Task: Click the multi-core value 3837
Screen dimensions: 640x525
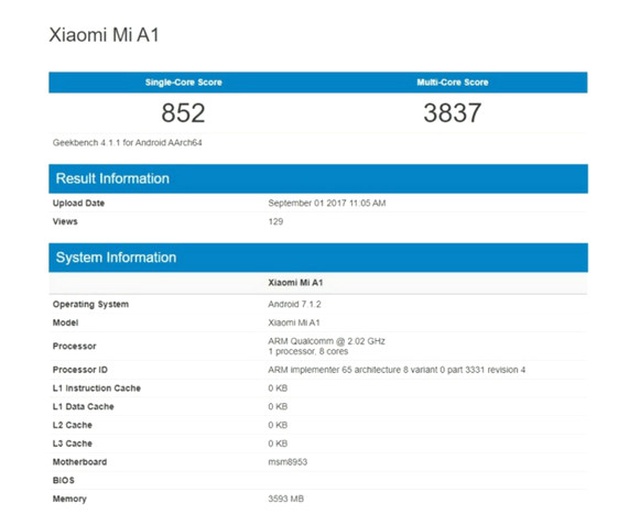Action: pos(452,113)
